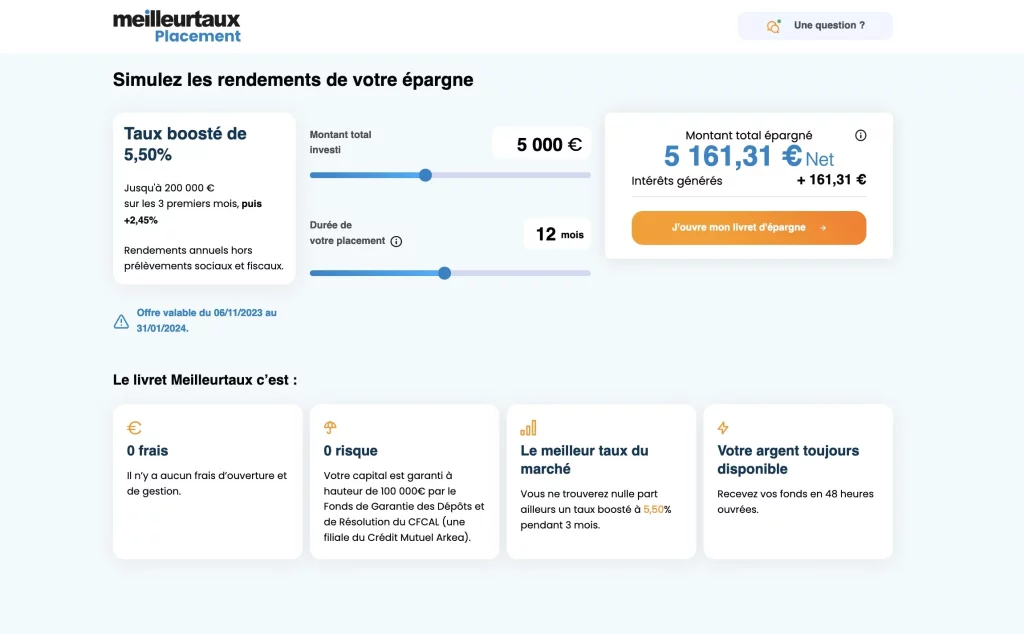Image resolution: width=1024 pixels, height=634 pixels.
Task: Click the umbrella icon above 0 risque
Action: pos(330,428)
